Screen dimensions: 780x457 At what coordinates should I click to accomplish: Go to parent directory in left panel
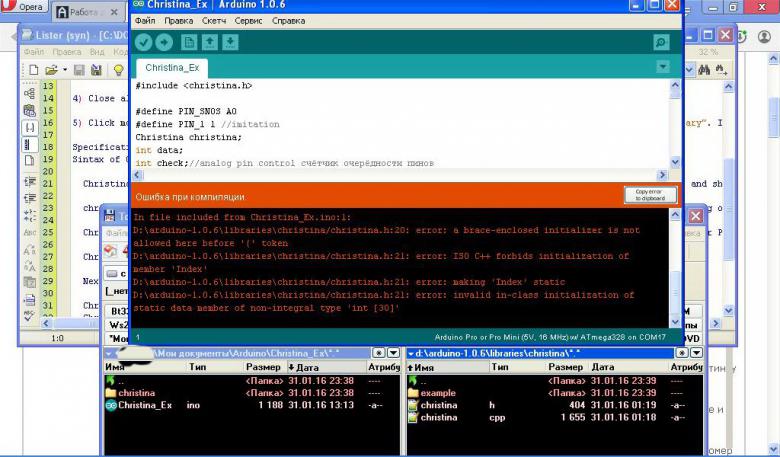pos(252,381)
